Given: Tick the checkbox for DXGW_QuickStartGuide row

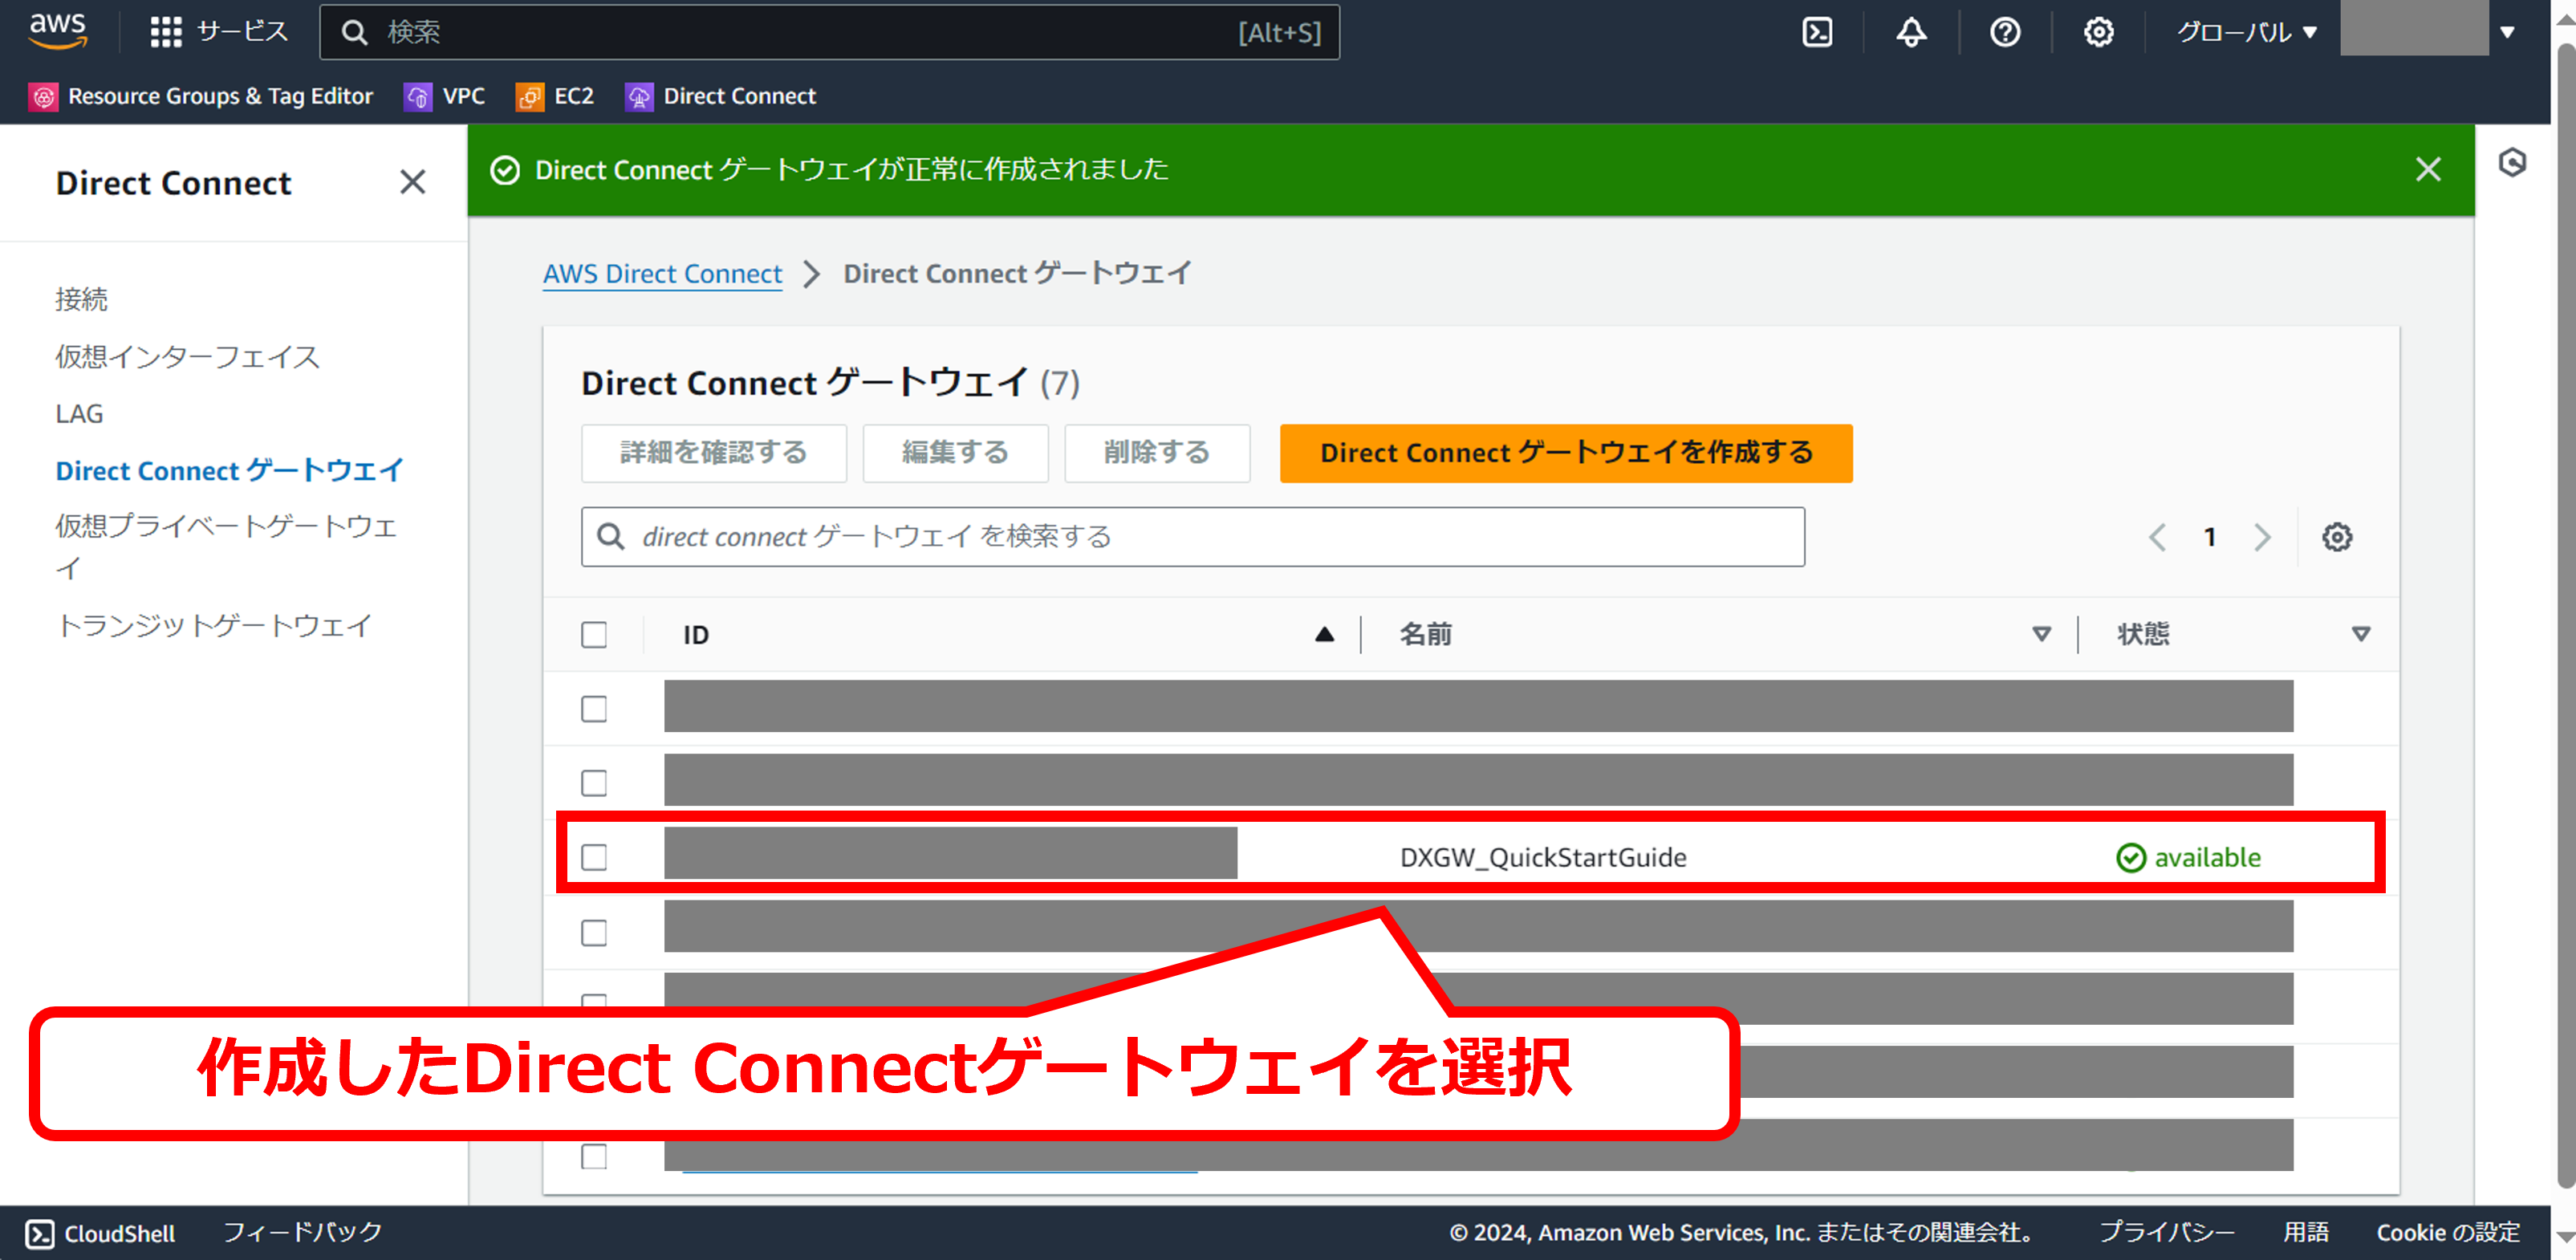Looking at the screenshot, I should [x=594, y=857].
